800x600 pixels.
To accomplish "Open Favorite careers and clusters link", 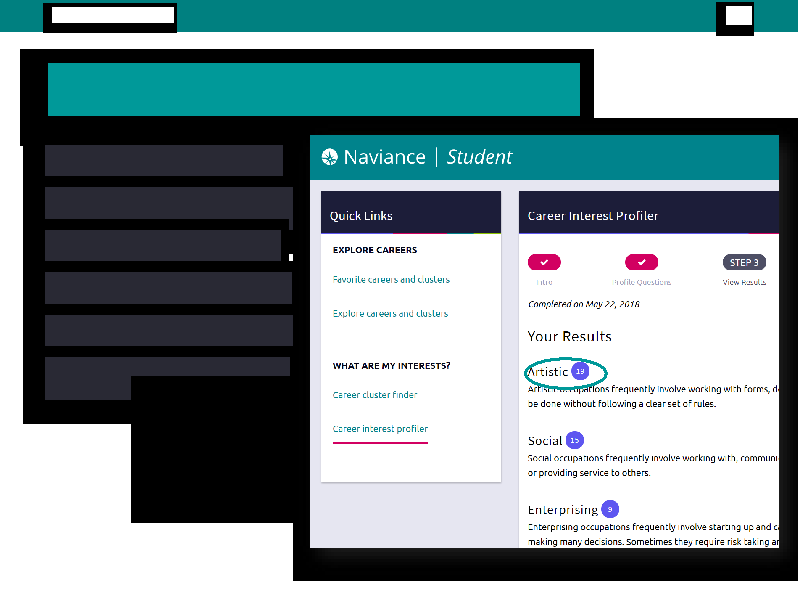I will 391,280.
